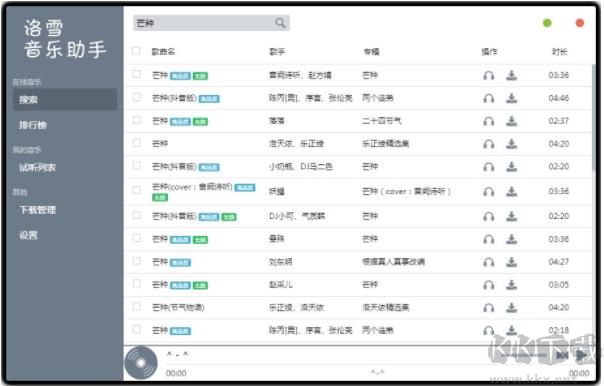Download the 03:05 song by 赵呆儿
The height and width of the screenshot is (386, 604).
coord(512,285)
